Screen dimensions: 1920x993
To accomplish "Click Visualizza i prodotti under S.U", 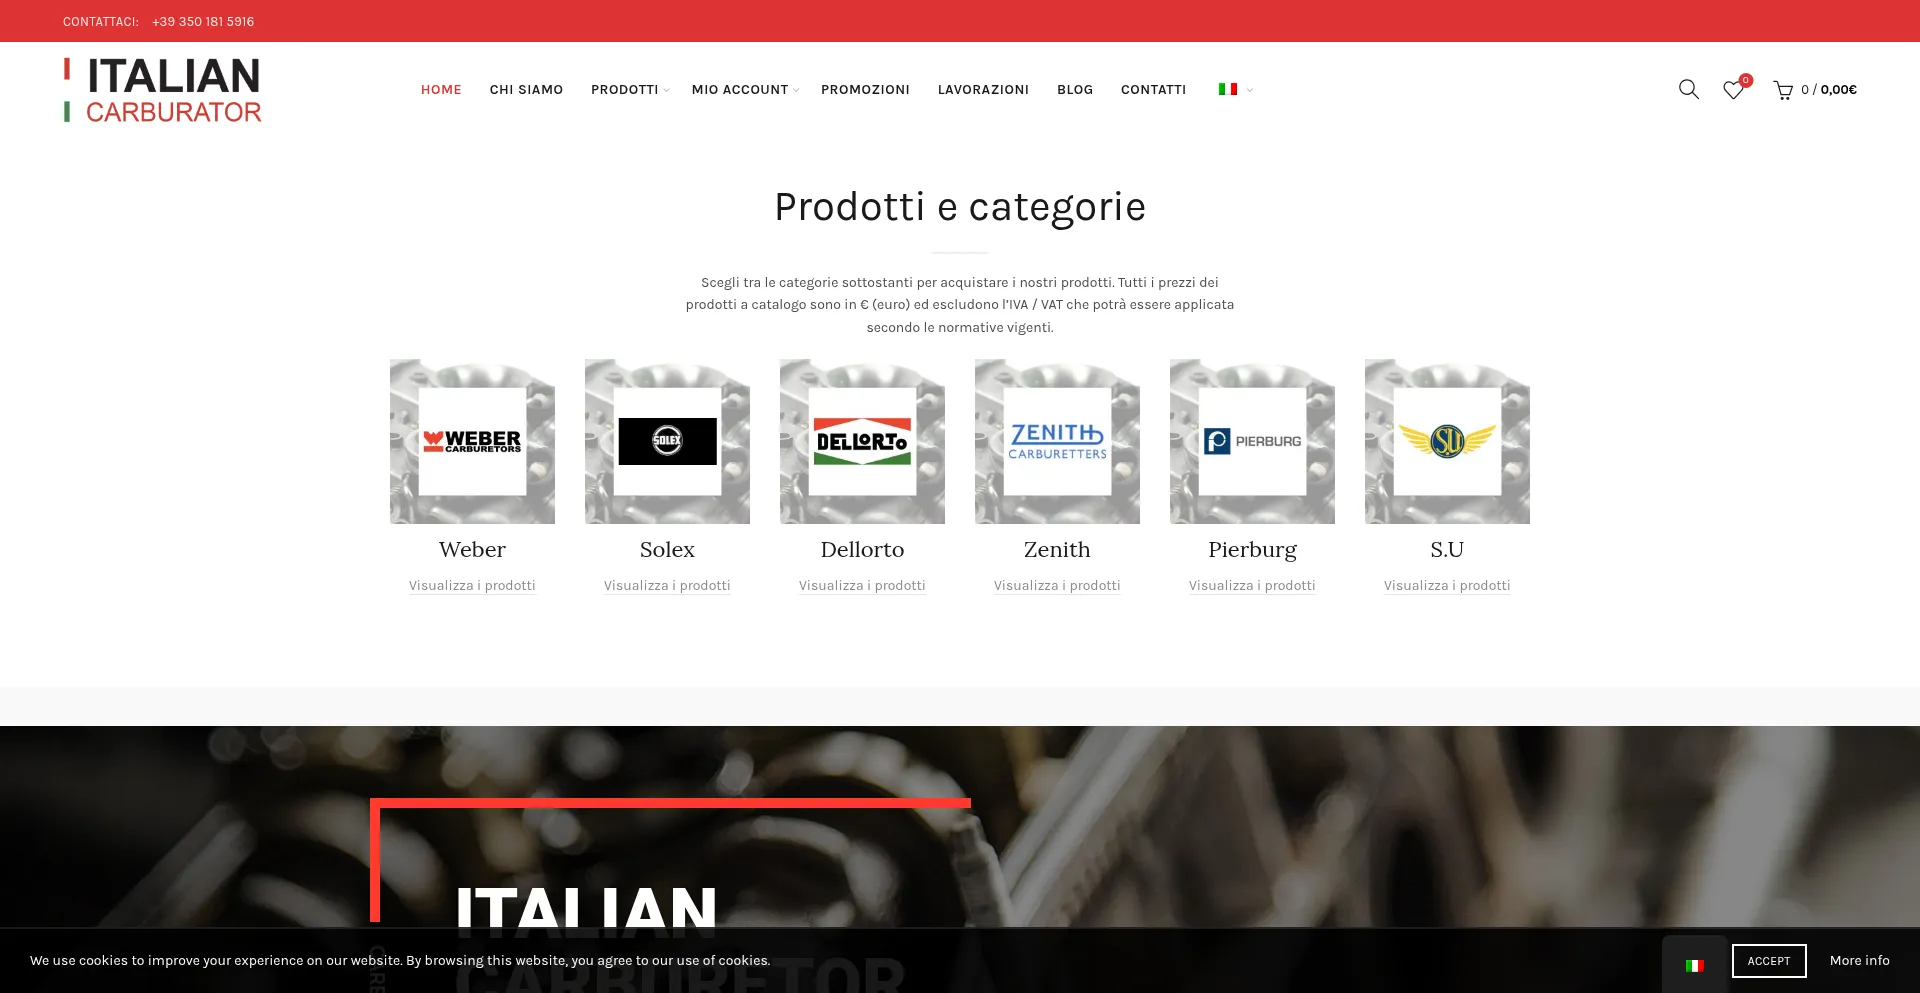I will 1447,585.
